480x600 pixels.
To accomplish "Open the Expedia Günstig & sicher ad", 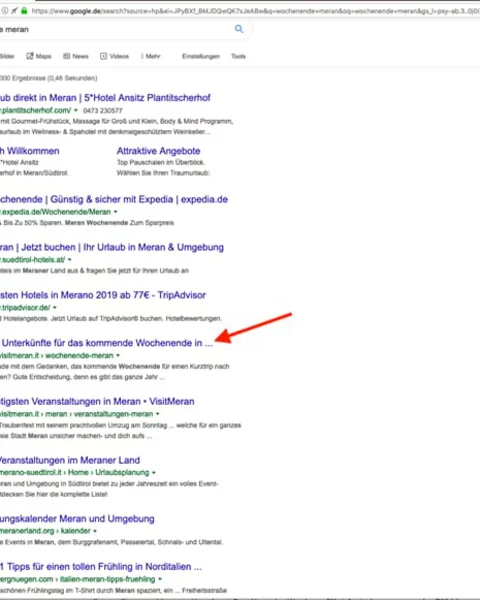I will [114, 199].
